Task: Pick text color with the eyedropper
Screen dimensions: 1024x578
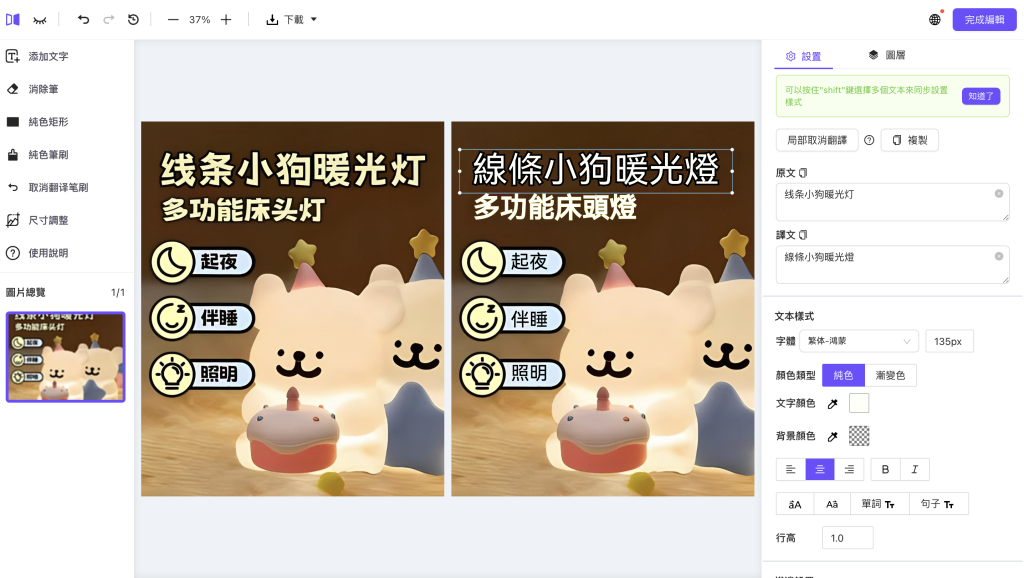Action: pyautogui.click(x=833, y=404)
